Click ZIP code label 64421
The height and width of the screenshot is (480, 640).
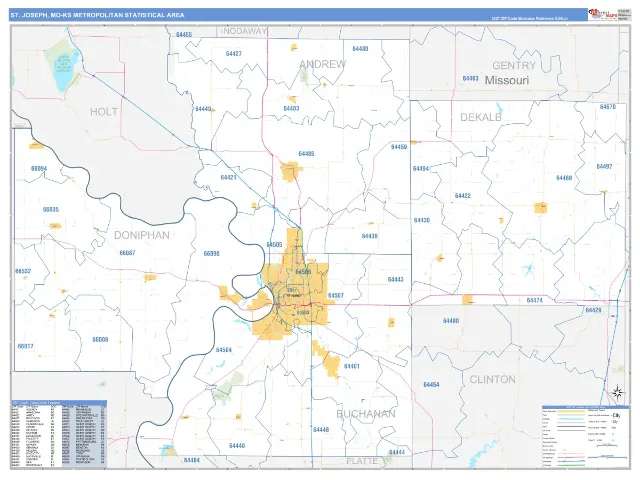click(x=229, y=178)
